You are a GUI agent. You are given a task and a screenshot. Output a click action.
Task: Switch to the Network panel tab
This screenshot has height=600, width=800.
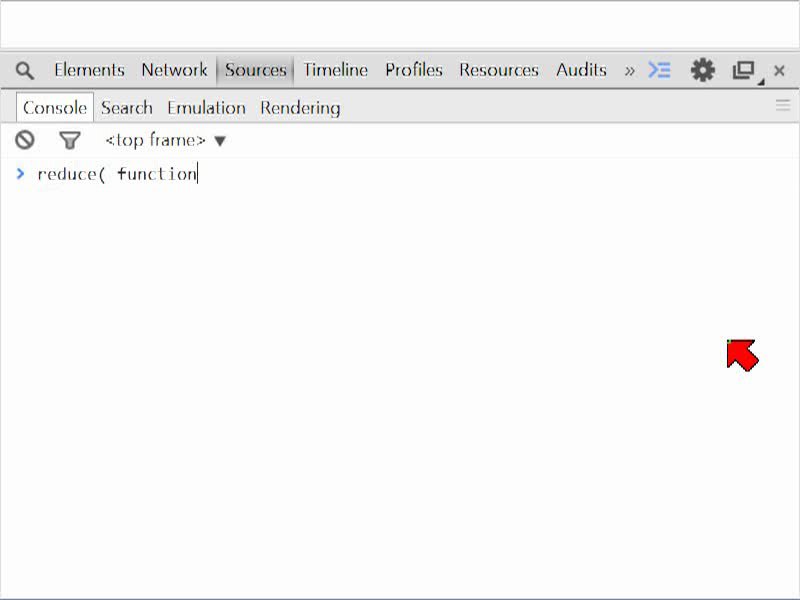coord(174,70)
